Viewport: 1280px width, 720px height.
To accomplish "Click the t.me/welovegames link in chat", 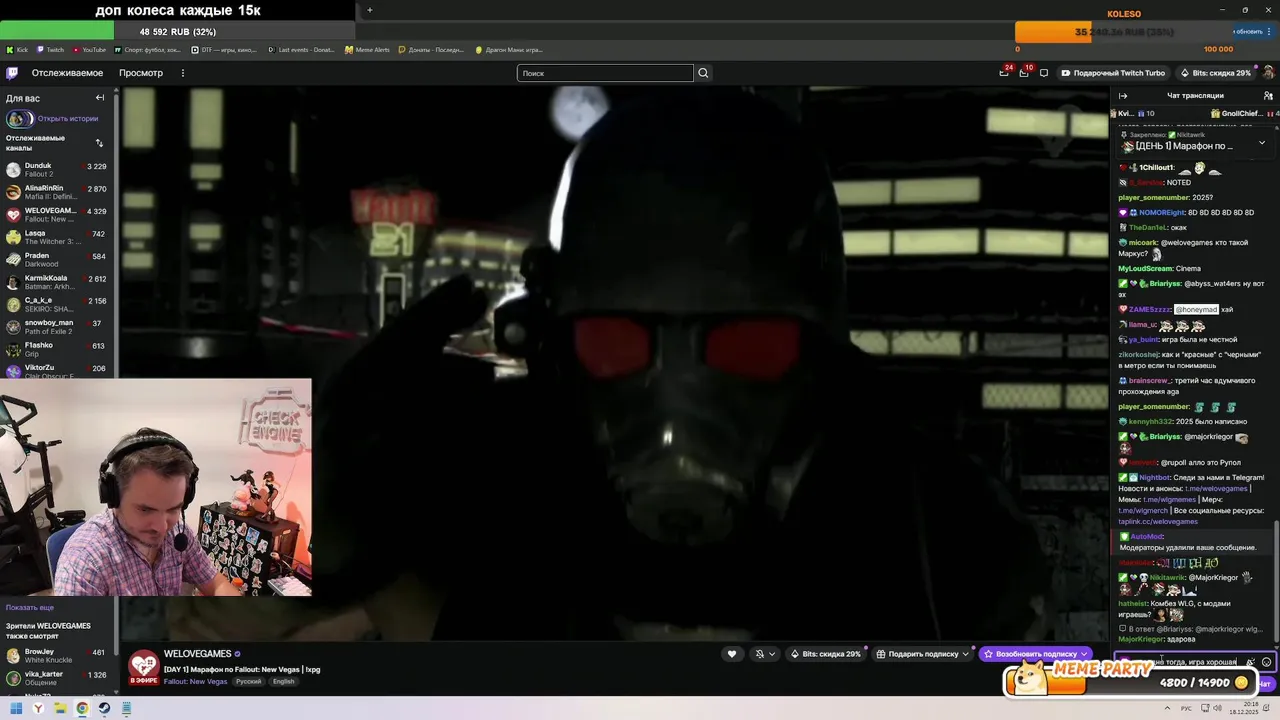I will coord(1214,488).
